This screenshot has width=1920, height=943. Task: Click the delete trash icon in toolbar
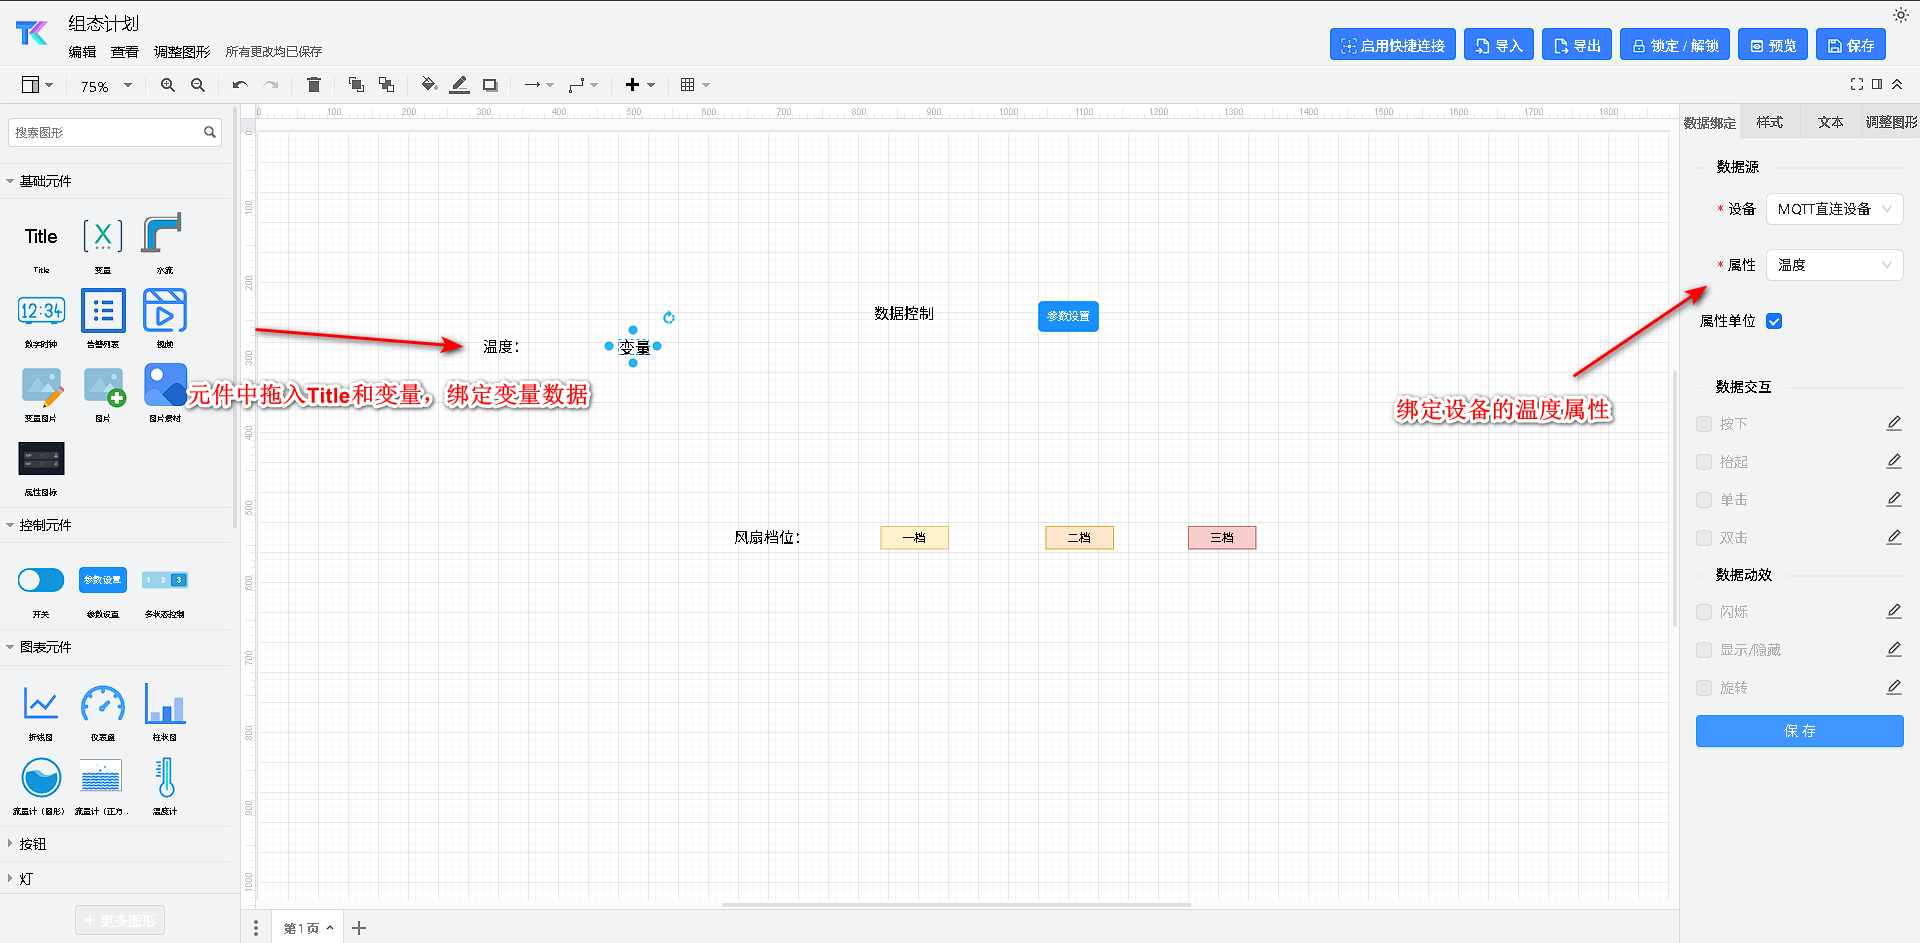pyautogui.click(x=313, y=85)
